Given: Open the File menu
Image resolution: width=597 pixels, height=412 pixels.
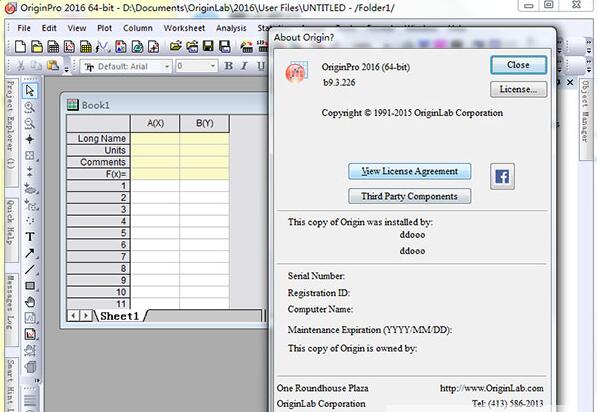Looking at the screenshot, I should (24, 28).
